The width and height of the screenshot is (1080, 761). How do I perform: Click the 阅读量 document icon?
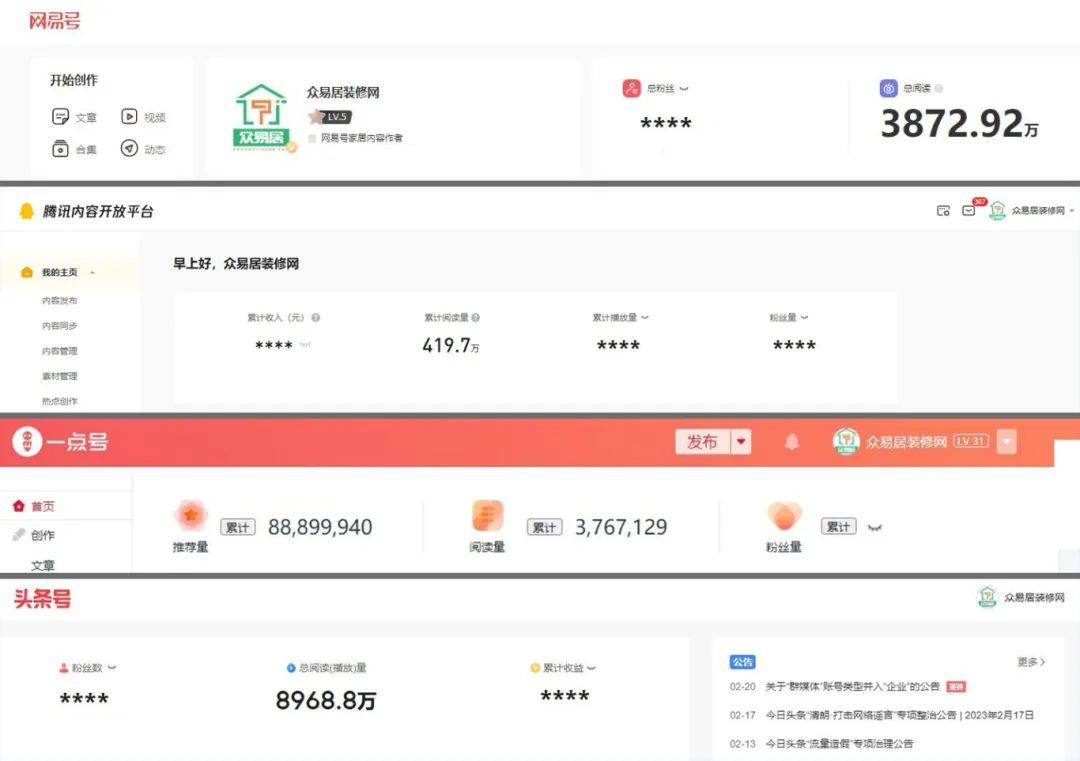(x=488, y=516)
